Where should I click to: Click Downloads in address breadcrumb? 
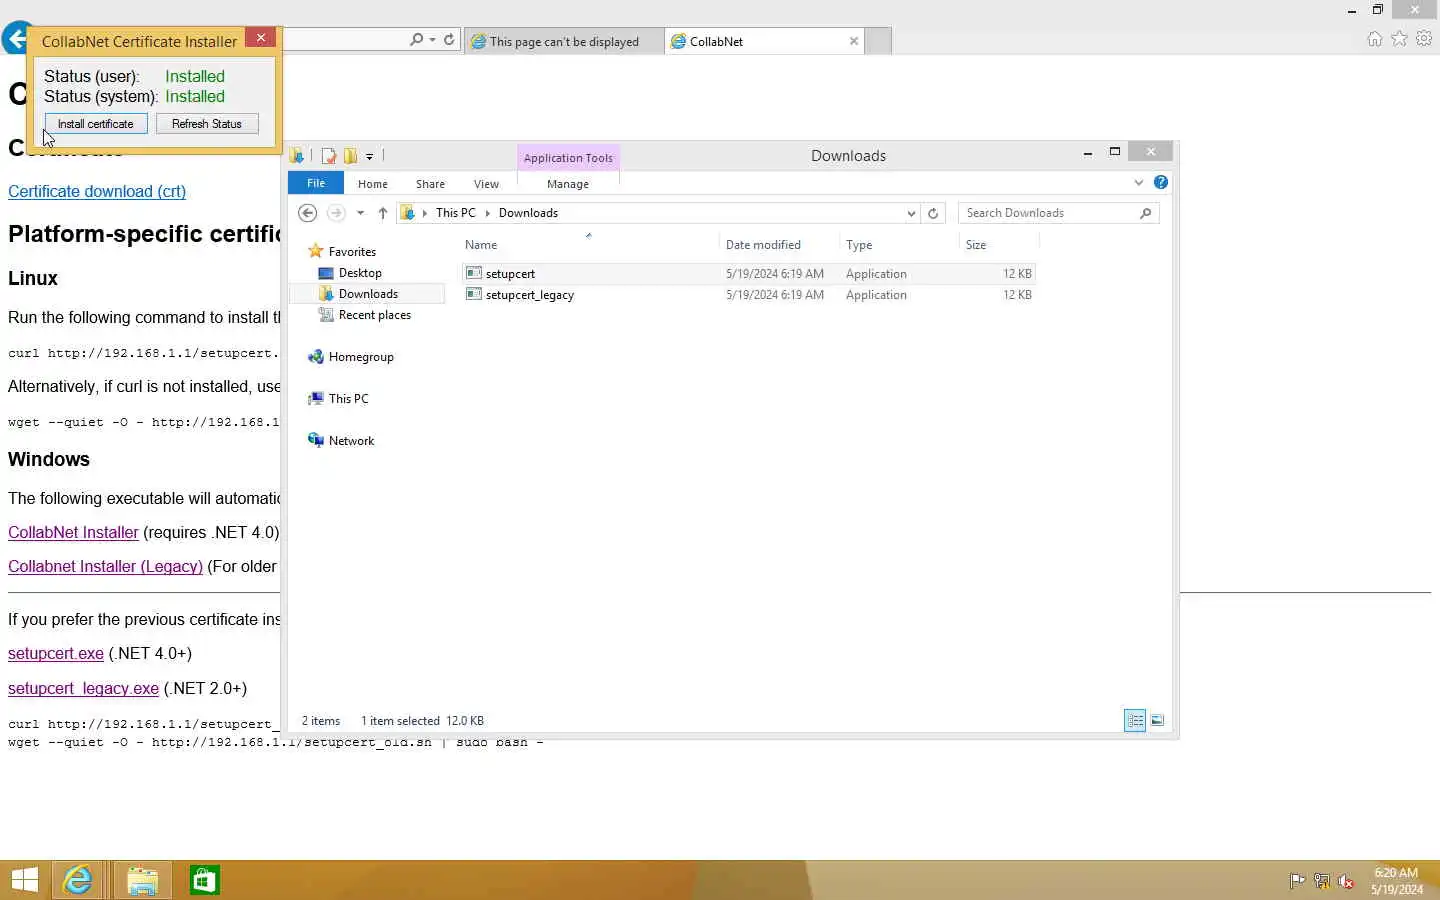tap(528, 213)
